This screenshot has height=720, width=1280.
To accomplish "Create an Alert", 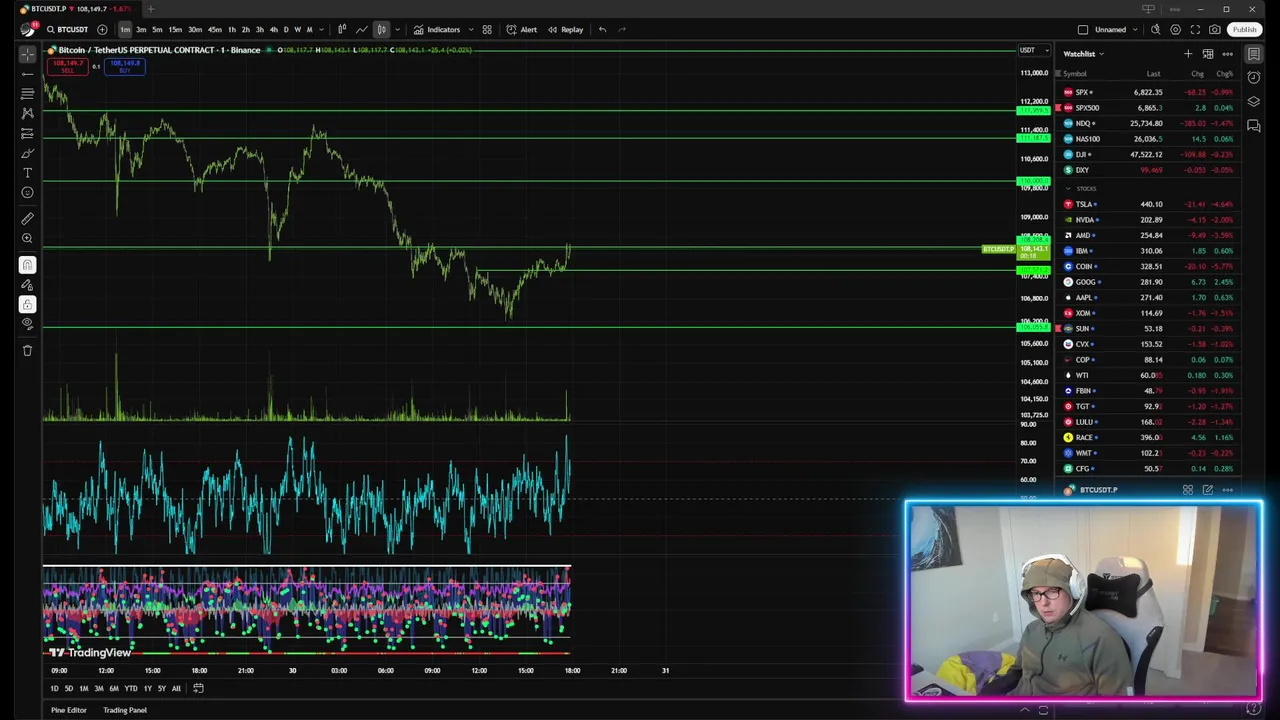I will click(x=522, y=30).
